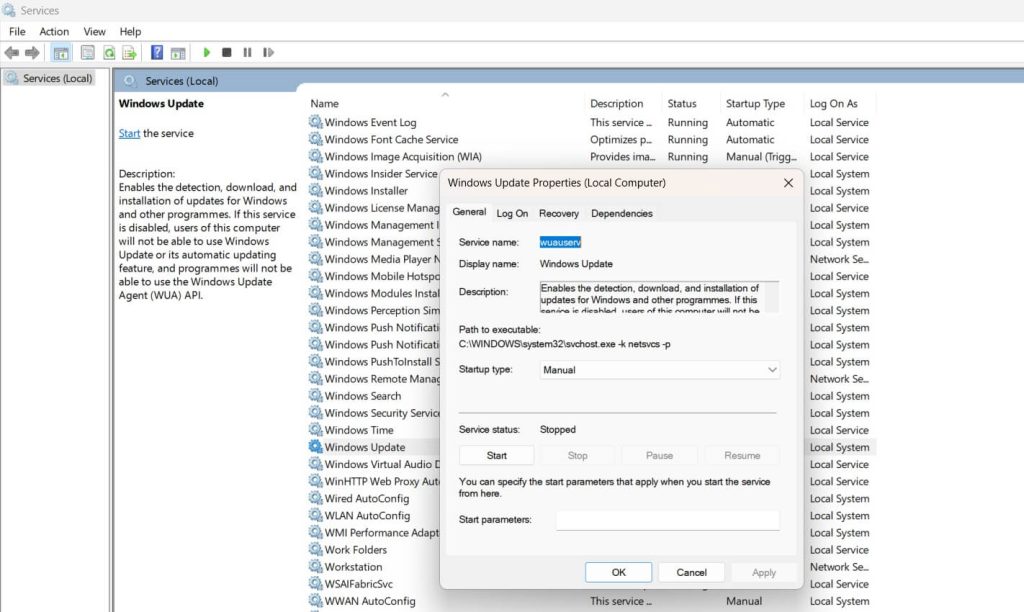
Task: Click the gear icon beside Windows Search
Action: (x=315, y=395)
